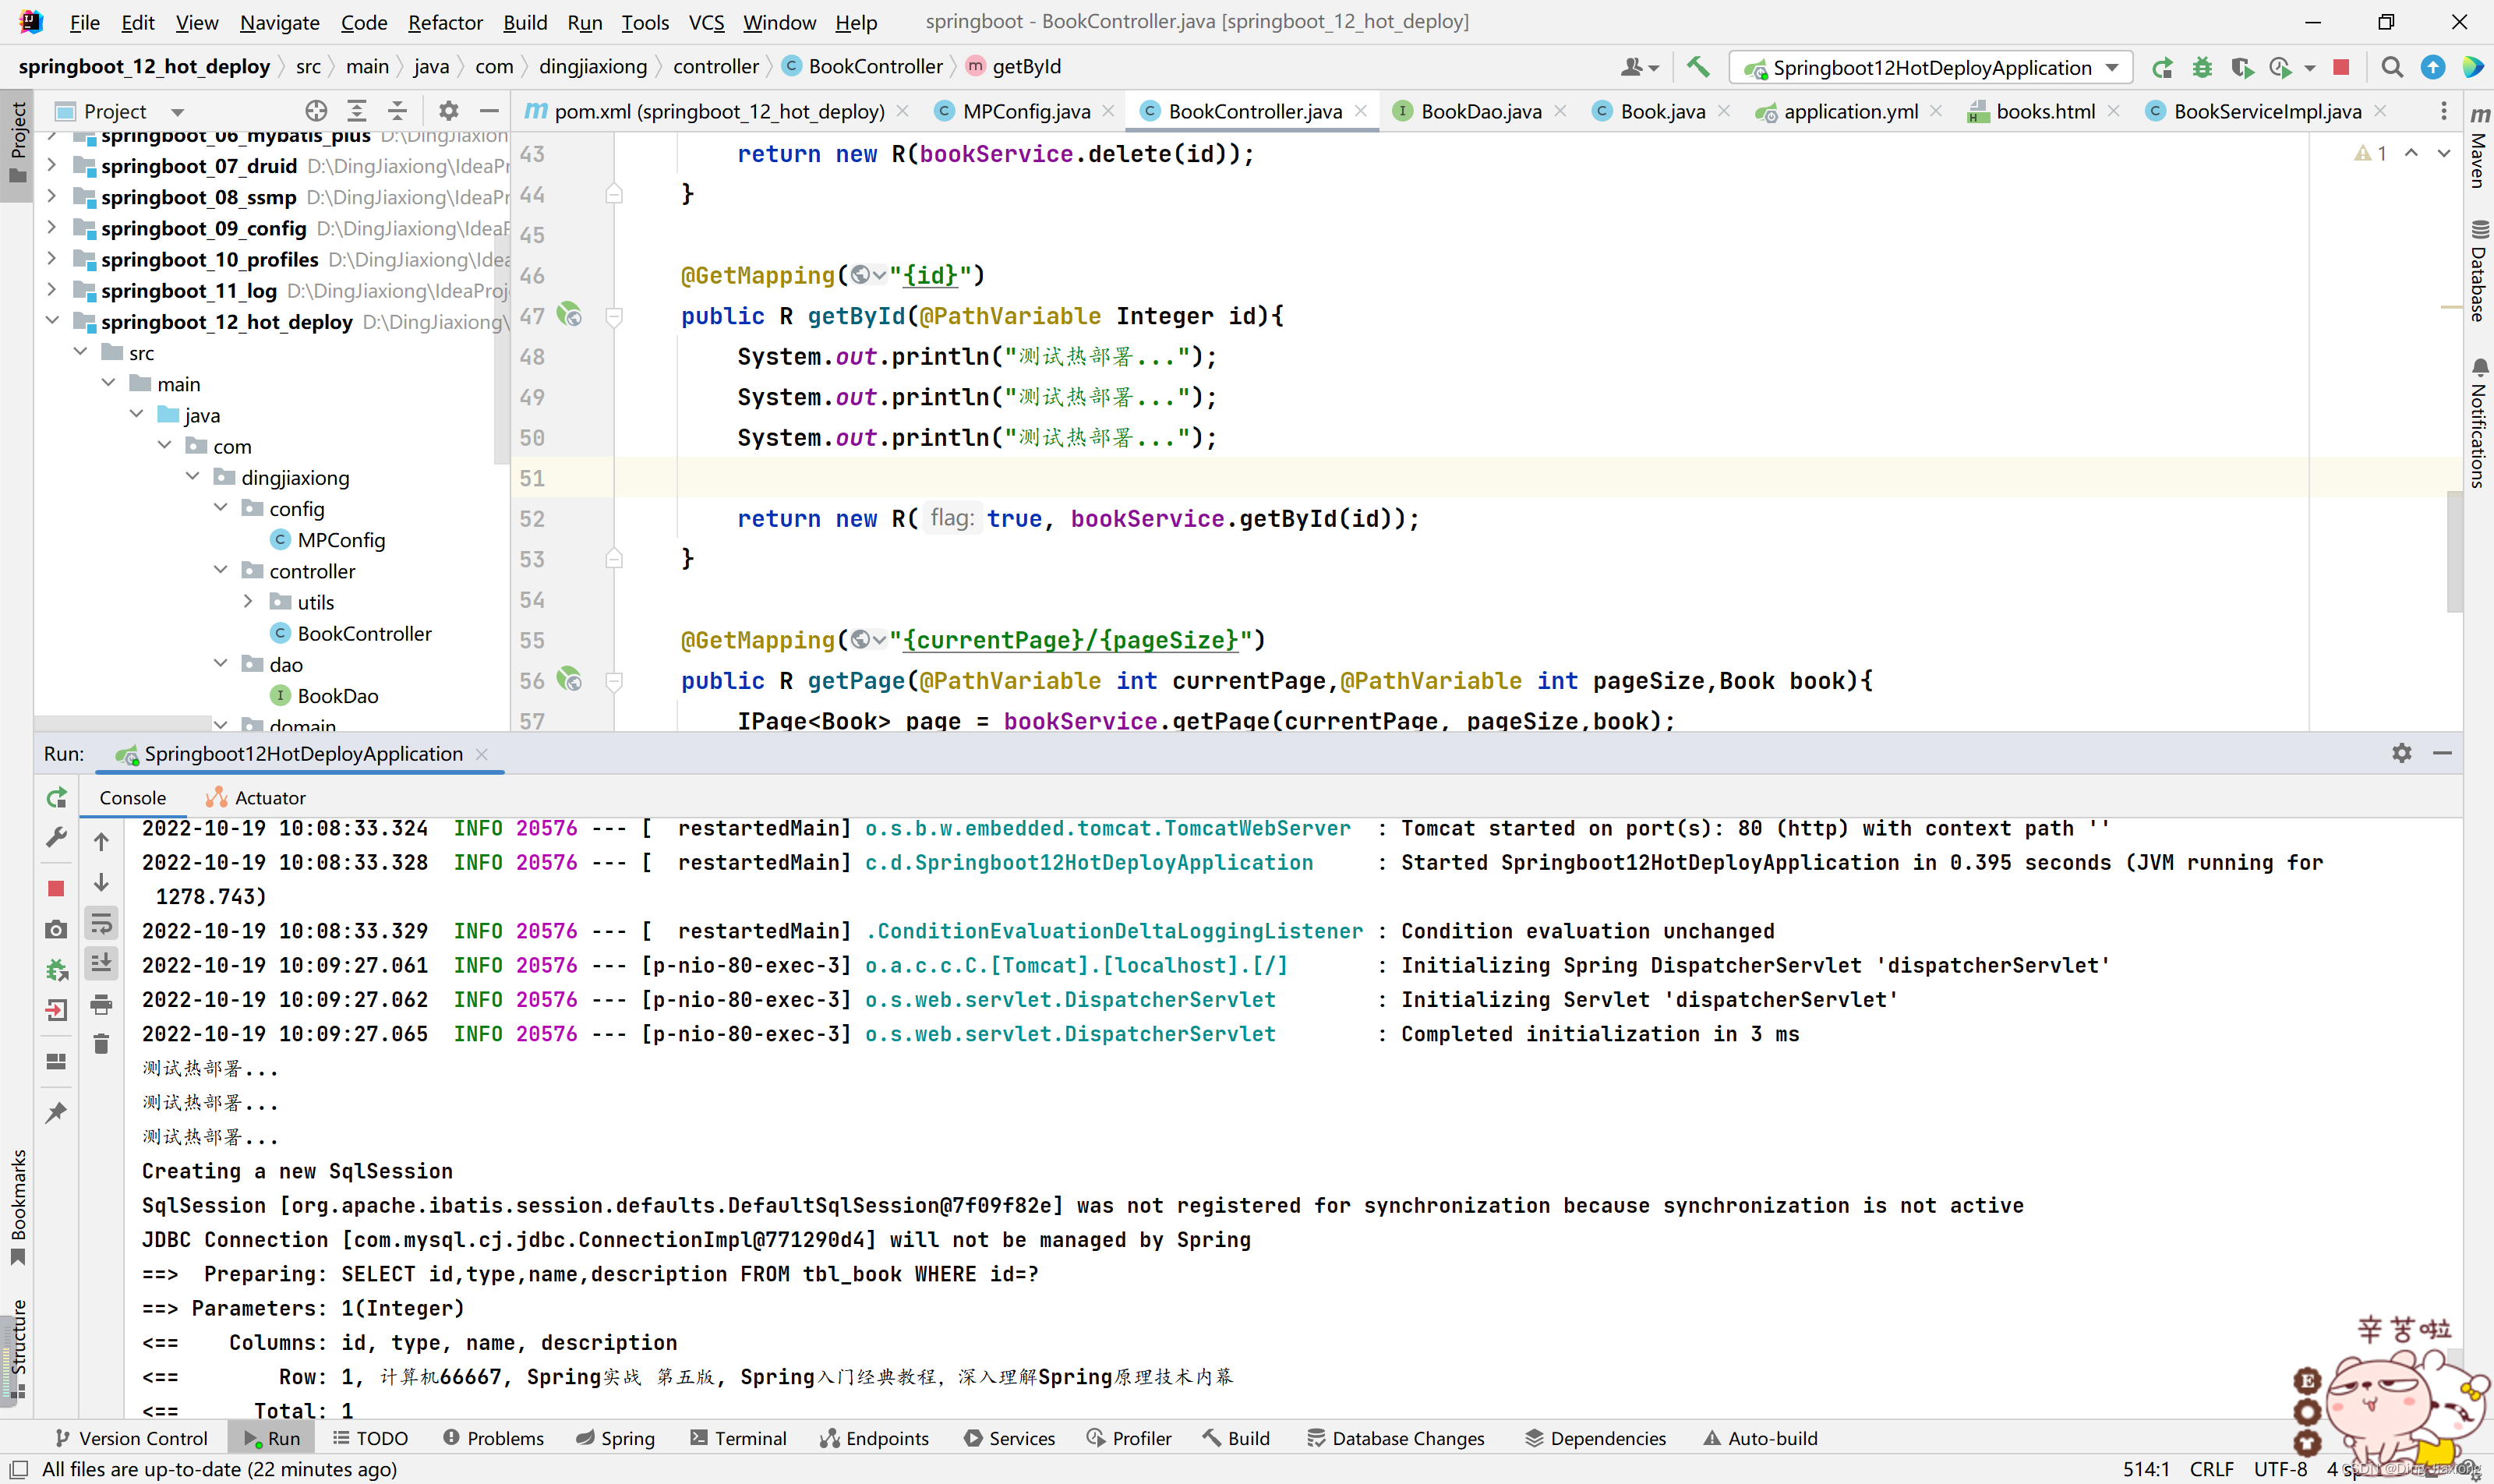
Task: Hide the Project tool window
Action: point(489,111)
